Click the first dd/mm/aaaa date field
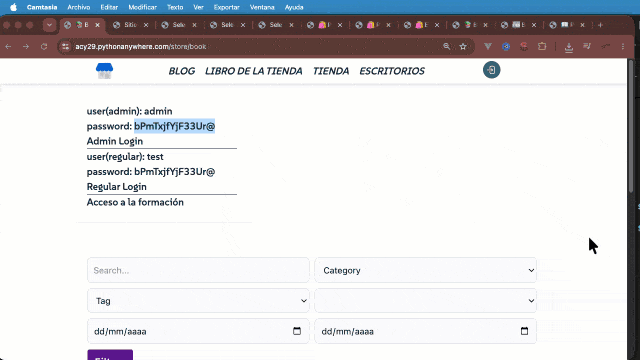The image size is (640, 360). click(x=198, y=331)
